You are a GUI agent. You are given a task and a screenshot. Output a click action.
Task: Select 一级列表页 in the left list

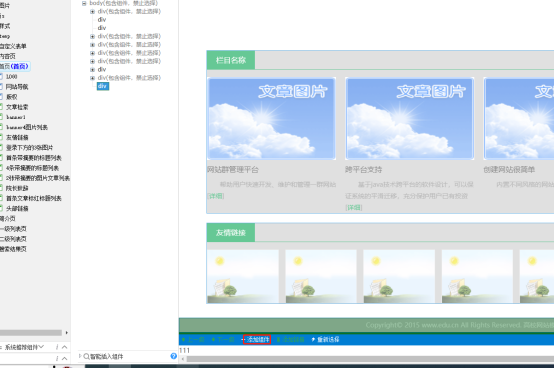[x=13, y=229]
